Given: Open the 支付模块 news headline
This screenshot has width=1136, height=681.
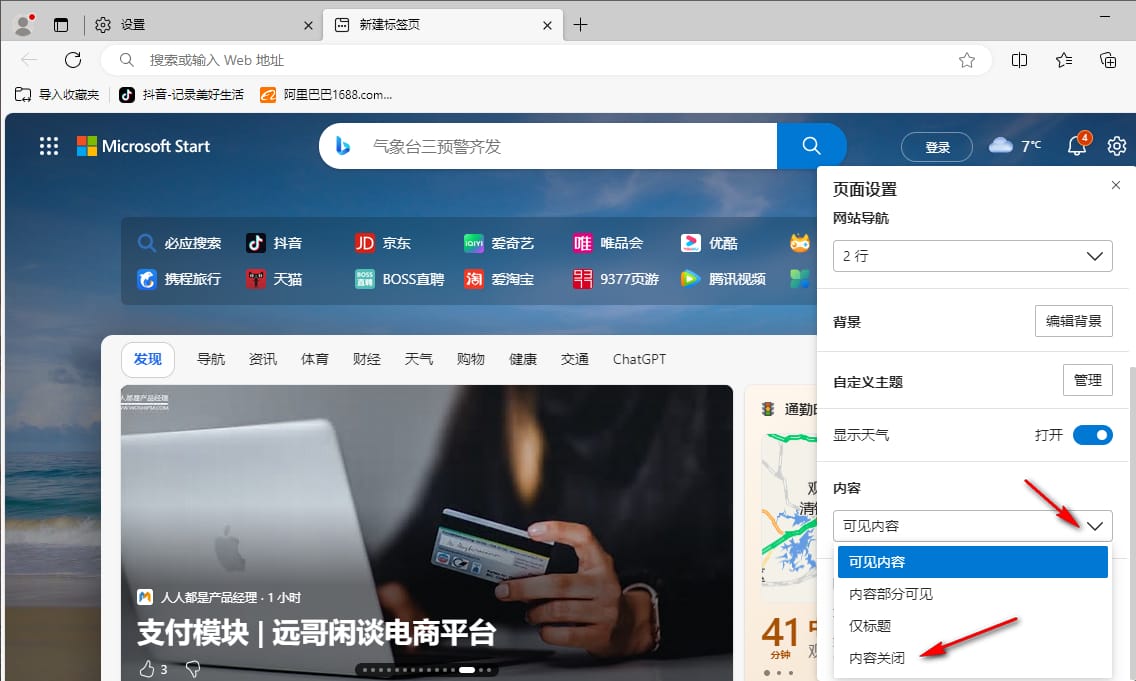Looking at the screenshot, I should 317,633.
